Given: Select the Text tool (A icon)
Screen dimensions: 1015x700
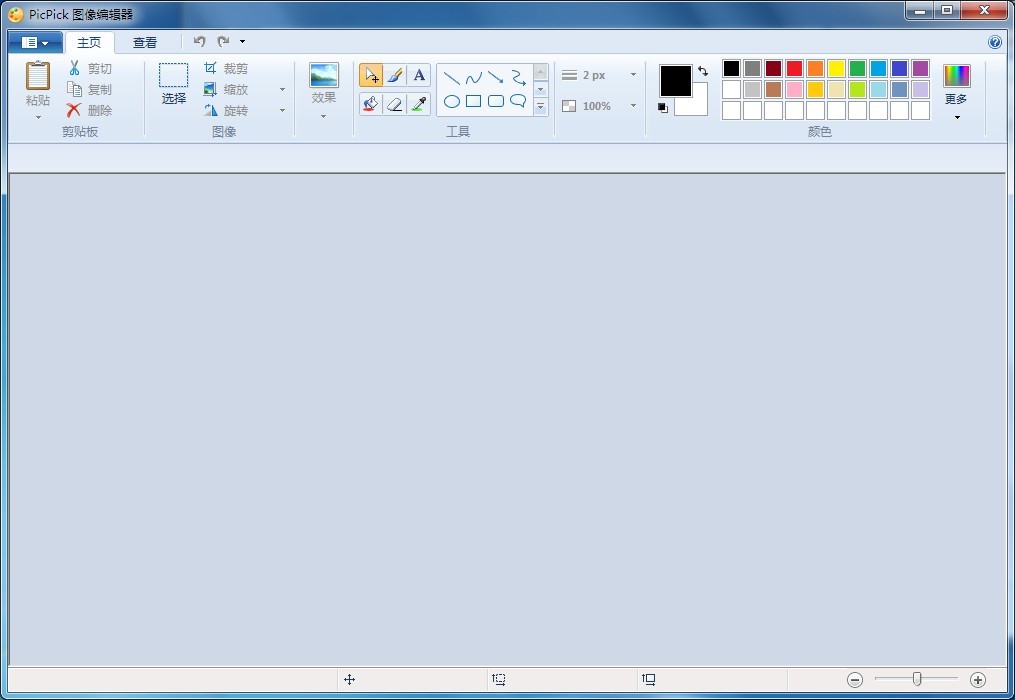Looking at the screenshot, I should tap(419, 76).
